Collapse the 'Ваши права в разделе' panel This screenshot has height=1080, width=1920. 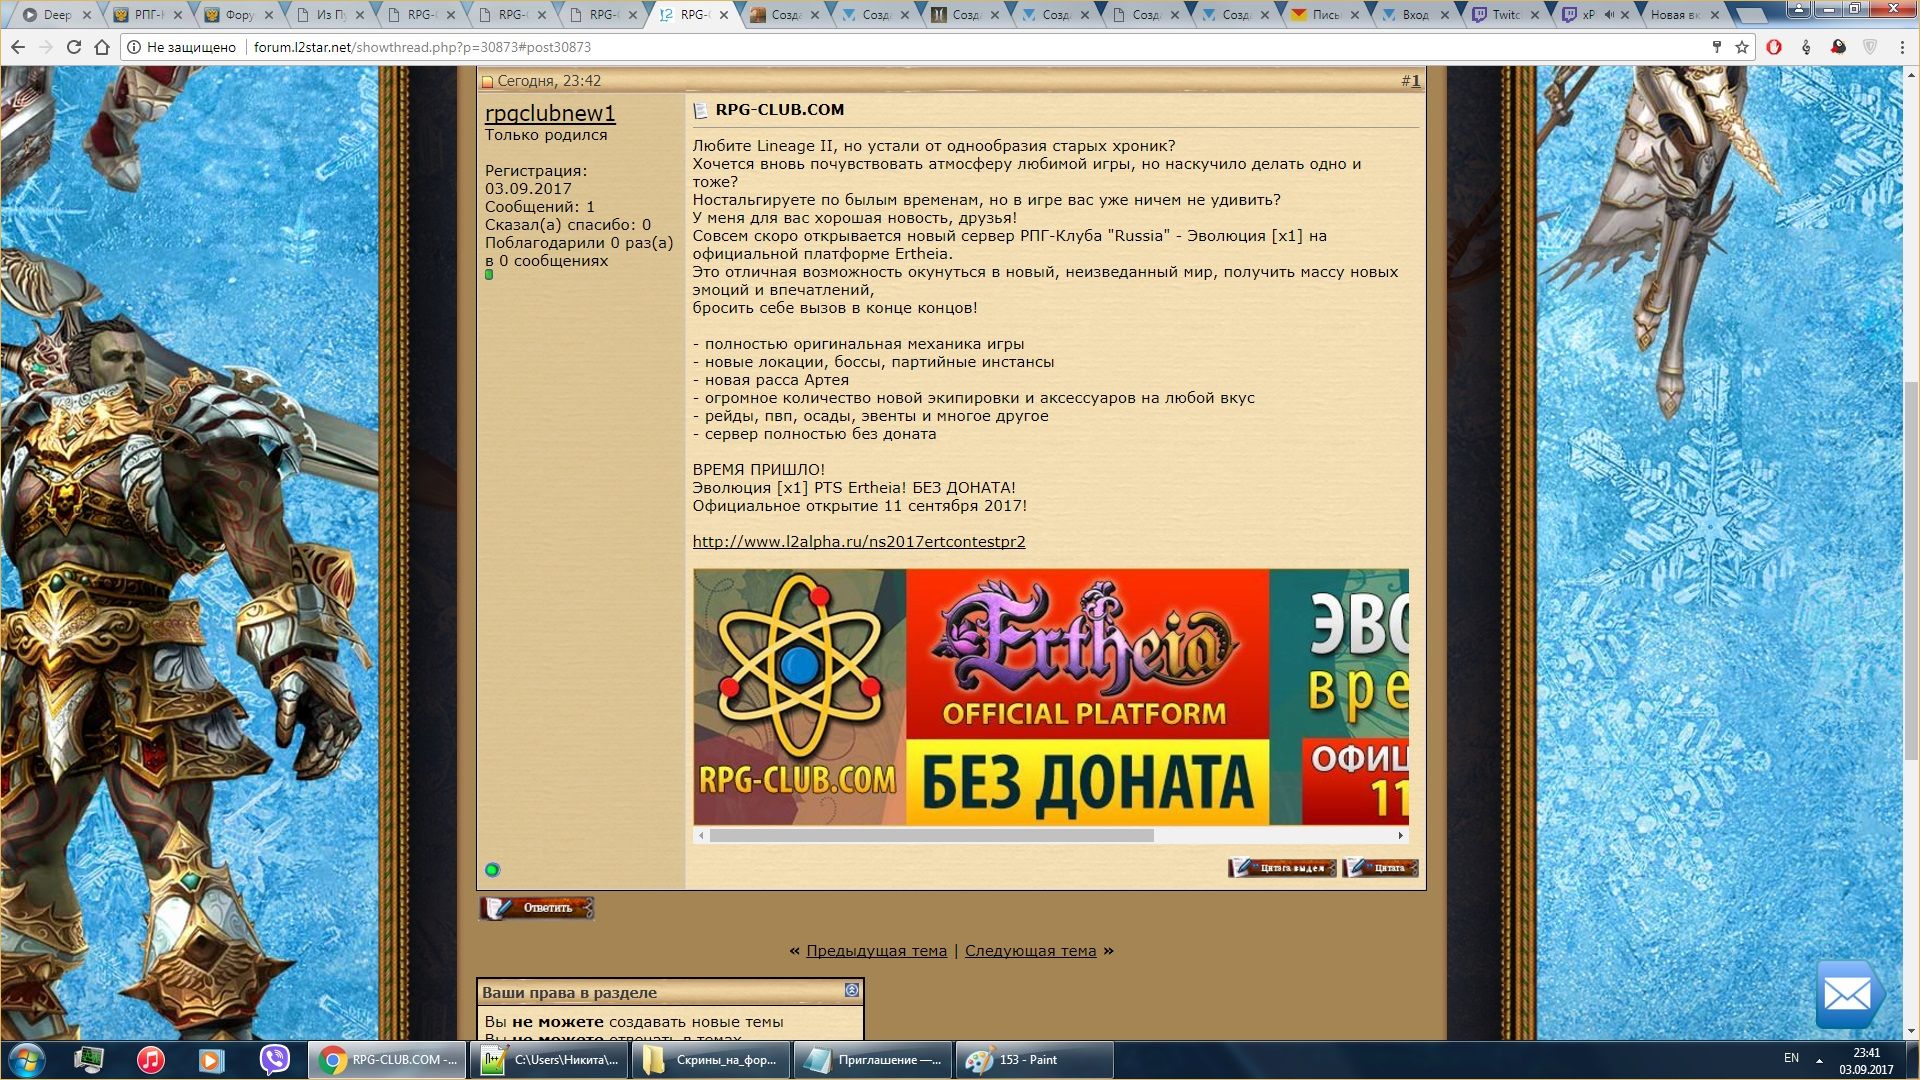click(852, 990)
